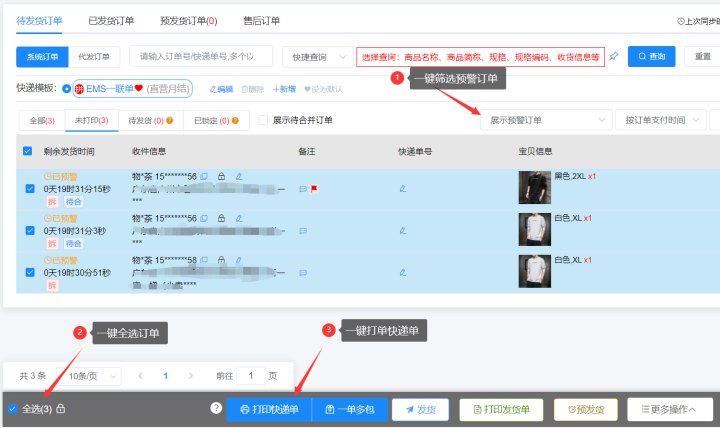Click the order number search input
The width and height of the screenshot is (720, 428).
[x=201, y=56]
